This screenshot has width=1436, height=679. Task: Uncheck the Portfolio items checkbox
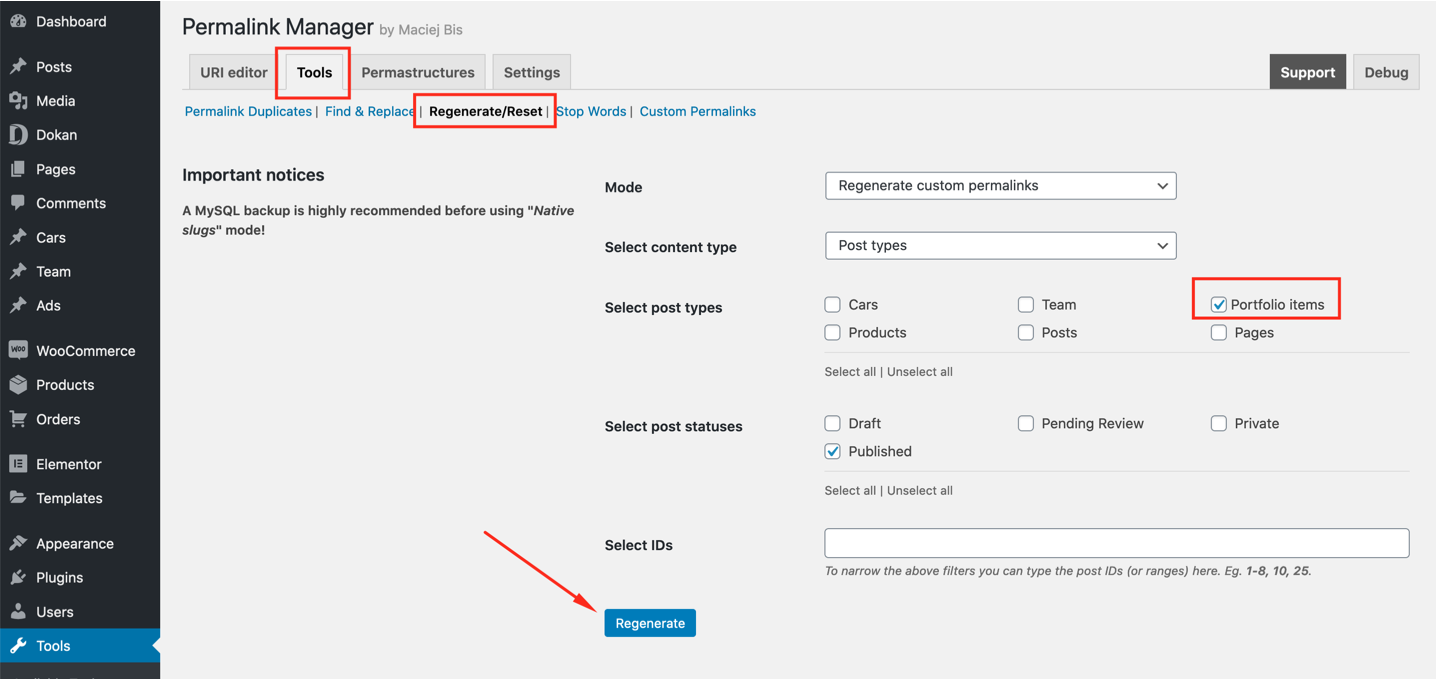click(x=1218, y=305)
